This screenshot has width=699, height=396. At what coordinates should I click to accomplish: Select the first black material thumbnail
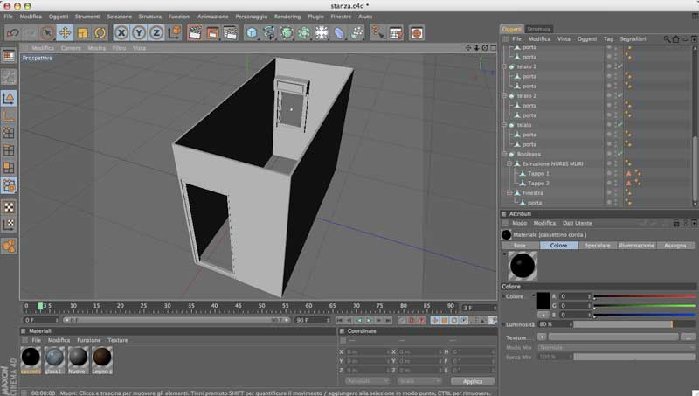[x=31, y=359]
